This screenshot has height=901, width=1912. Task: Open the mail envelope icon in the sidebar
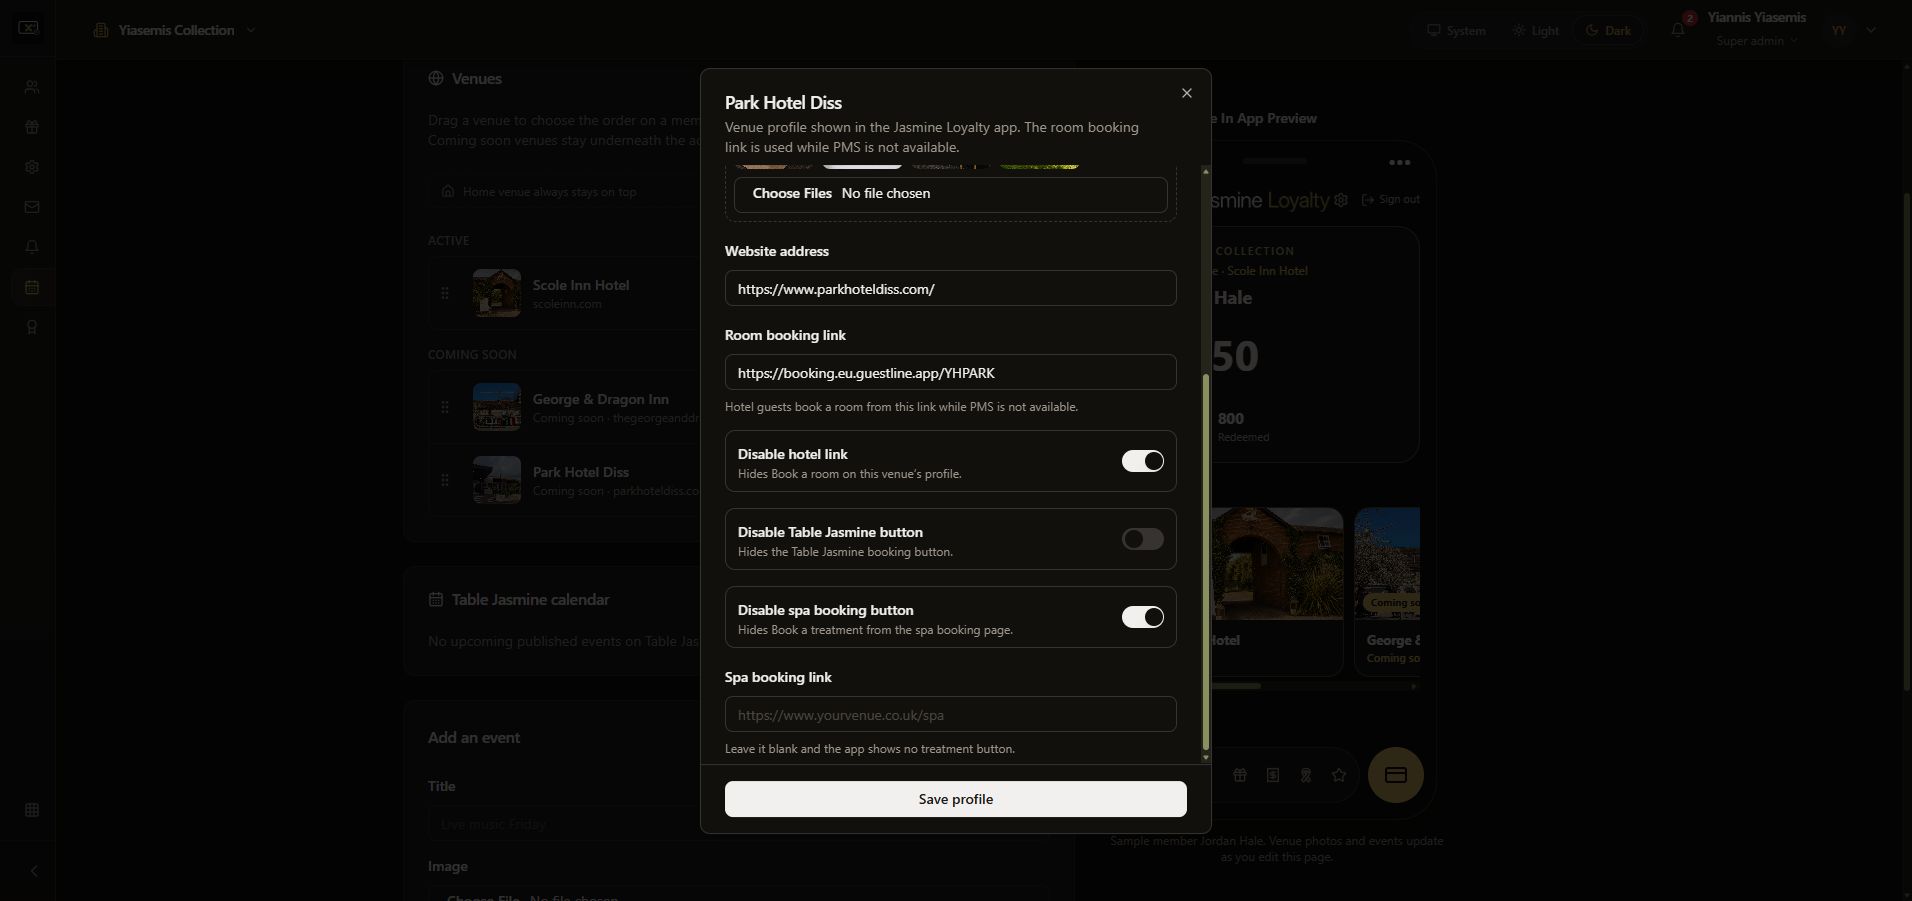32,207
